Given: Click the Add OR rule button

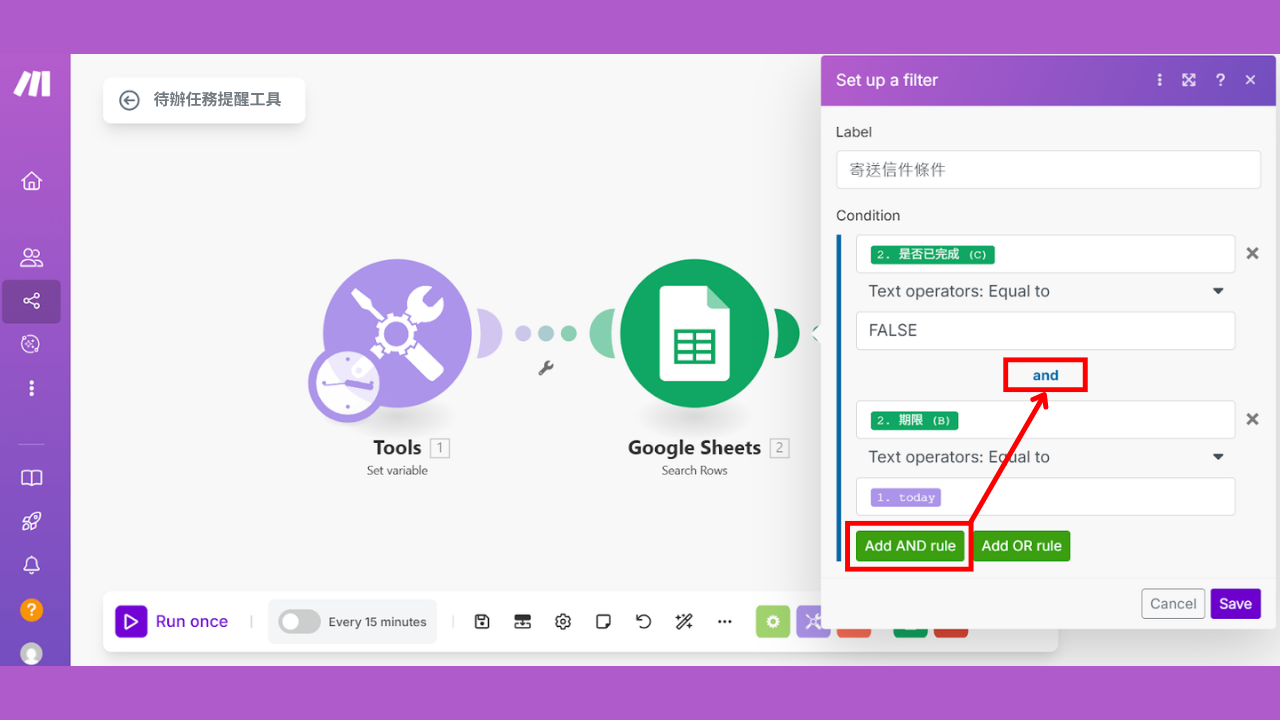Looking at the screenshot, I should [1021, 546].
